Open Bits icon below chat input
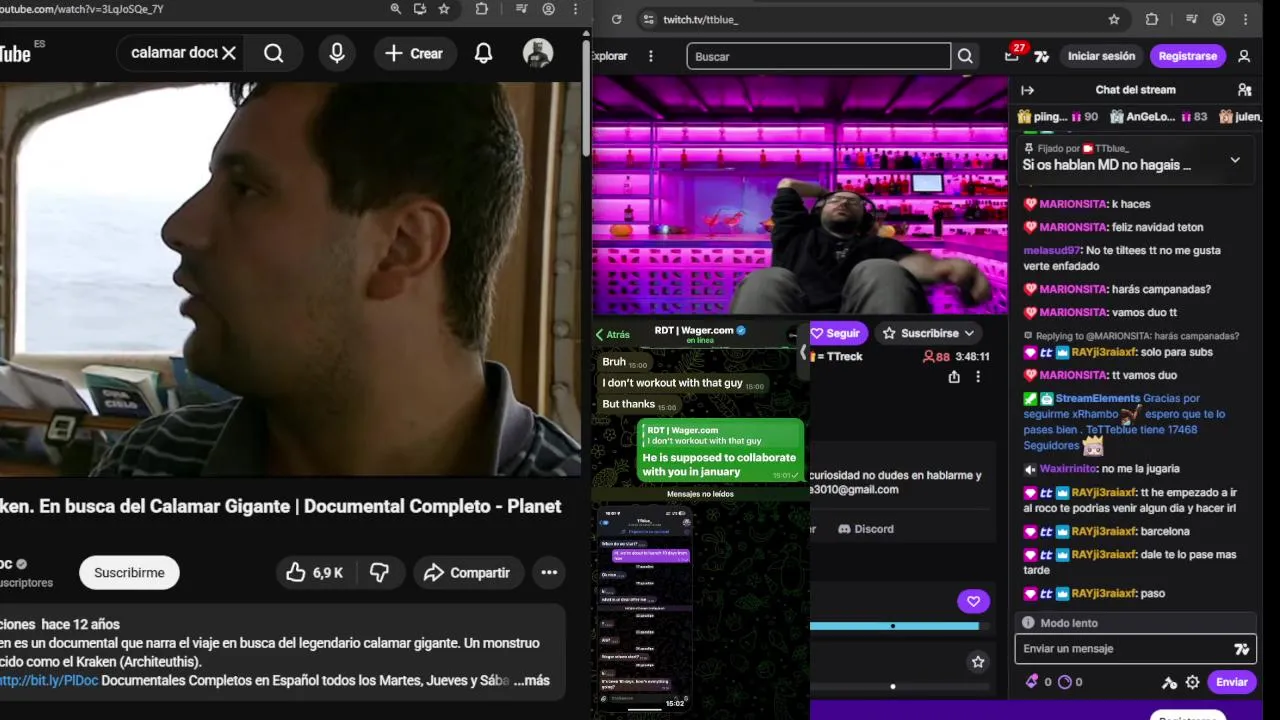1280x720 pixels. point(1032,682)
